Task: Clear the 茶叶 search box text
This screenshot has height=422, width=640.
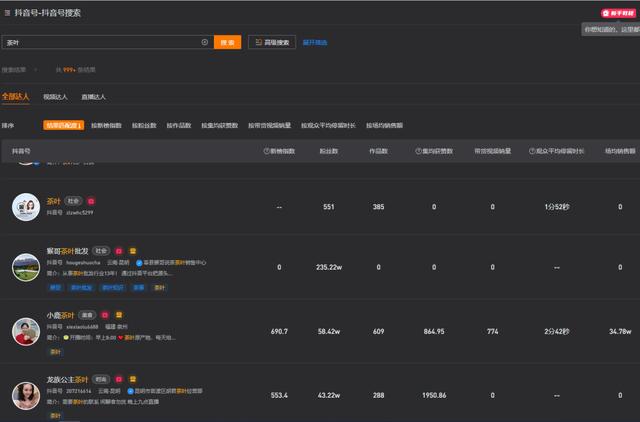Action: [205, 42]
